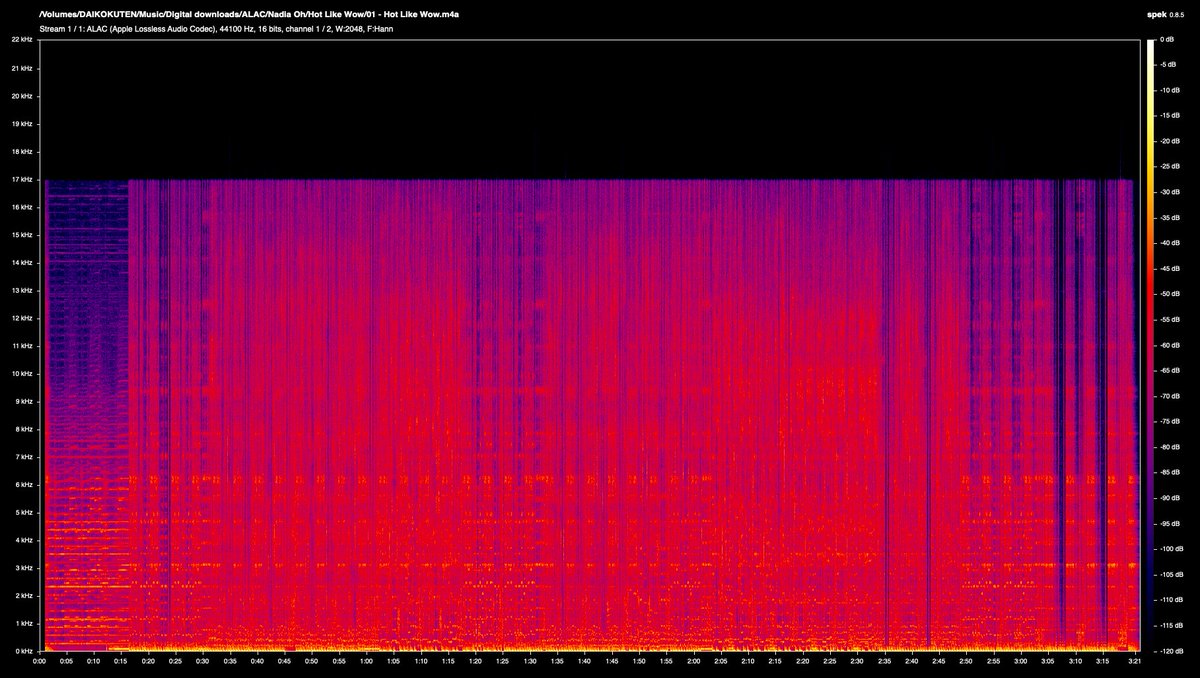Click the 20 kHz frequency label

tap(22, 96)
